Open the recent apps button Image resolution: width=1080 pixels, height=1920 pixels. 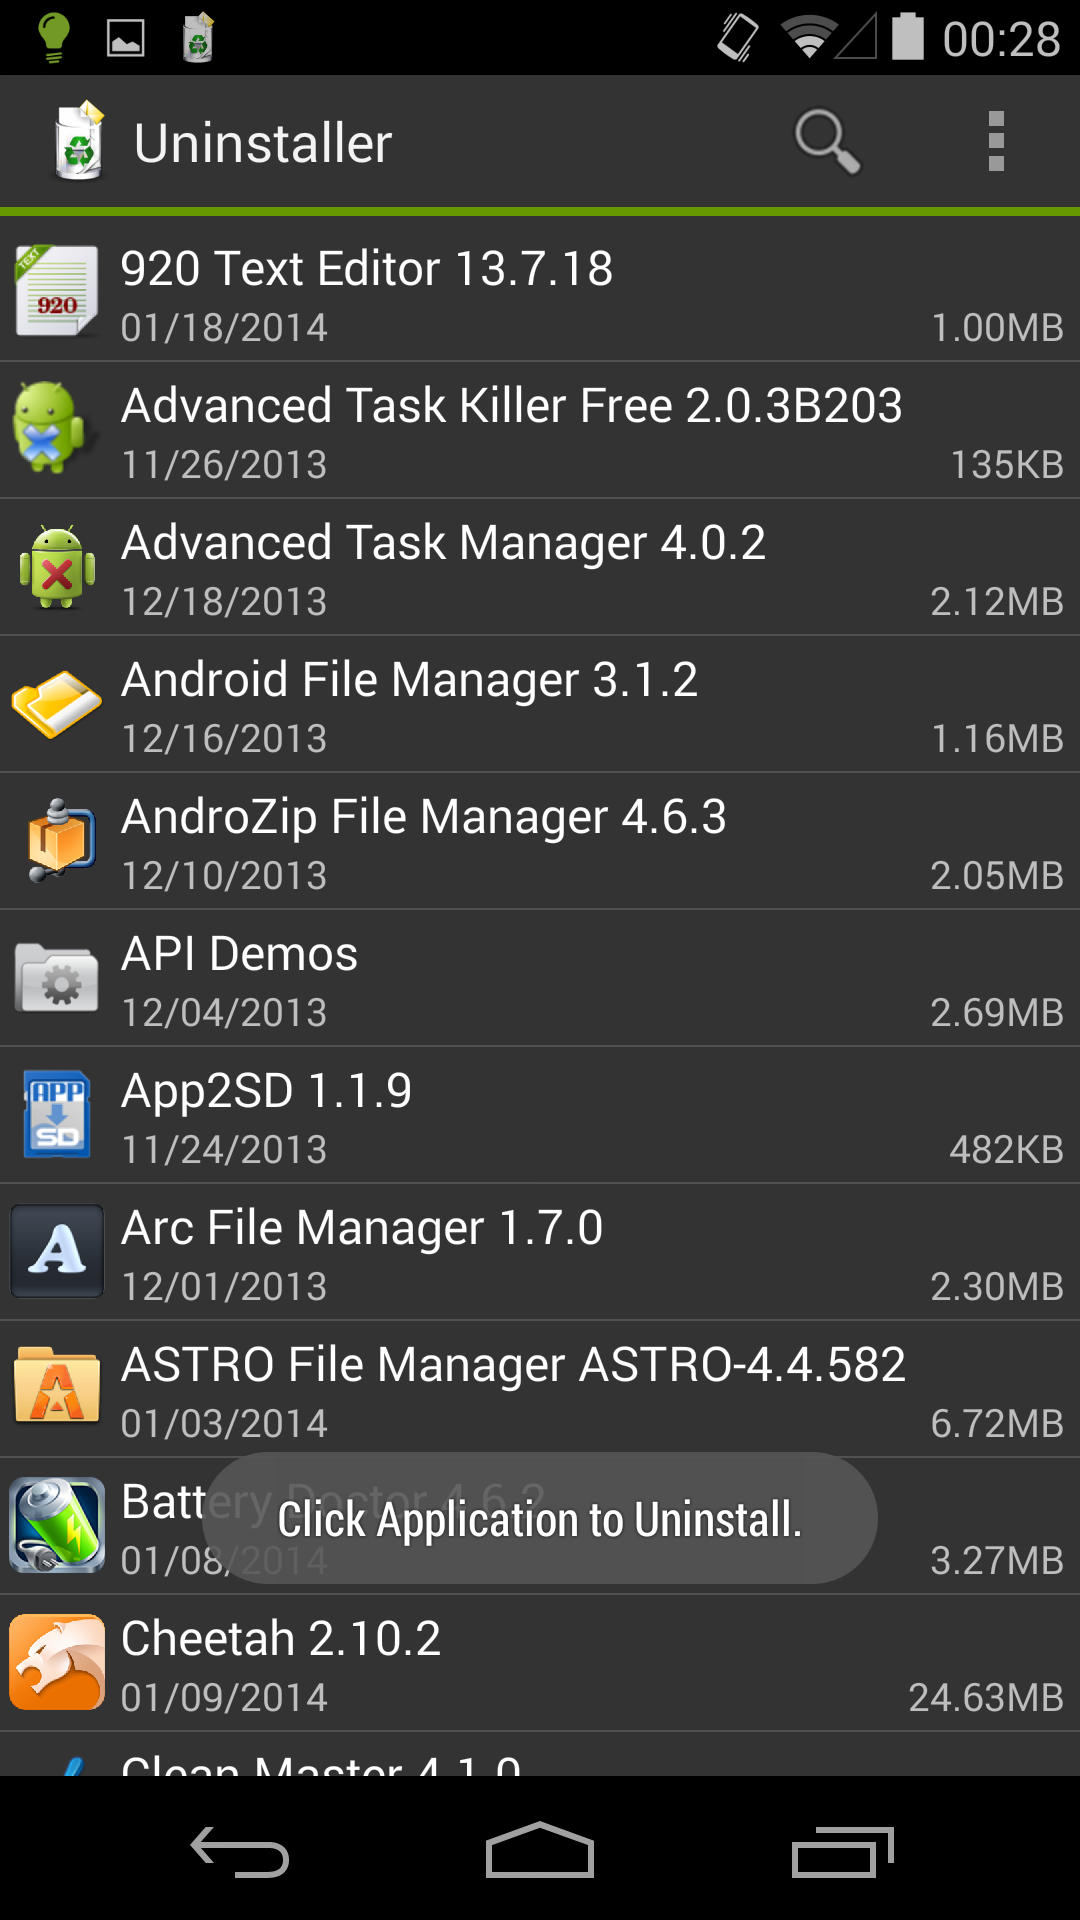tap(842, 1852)
